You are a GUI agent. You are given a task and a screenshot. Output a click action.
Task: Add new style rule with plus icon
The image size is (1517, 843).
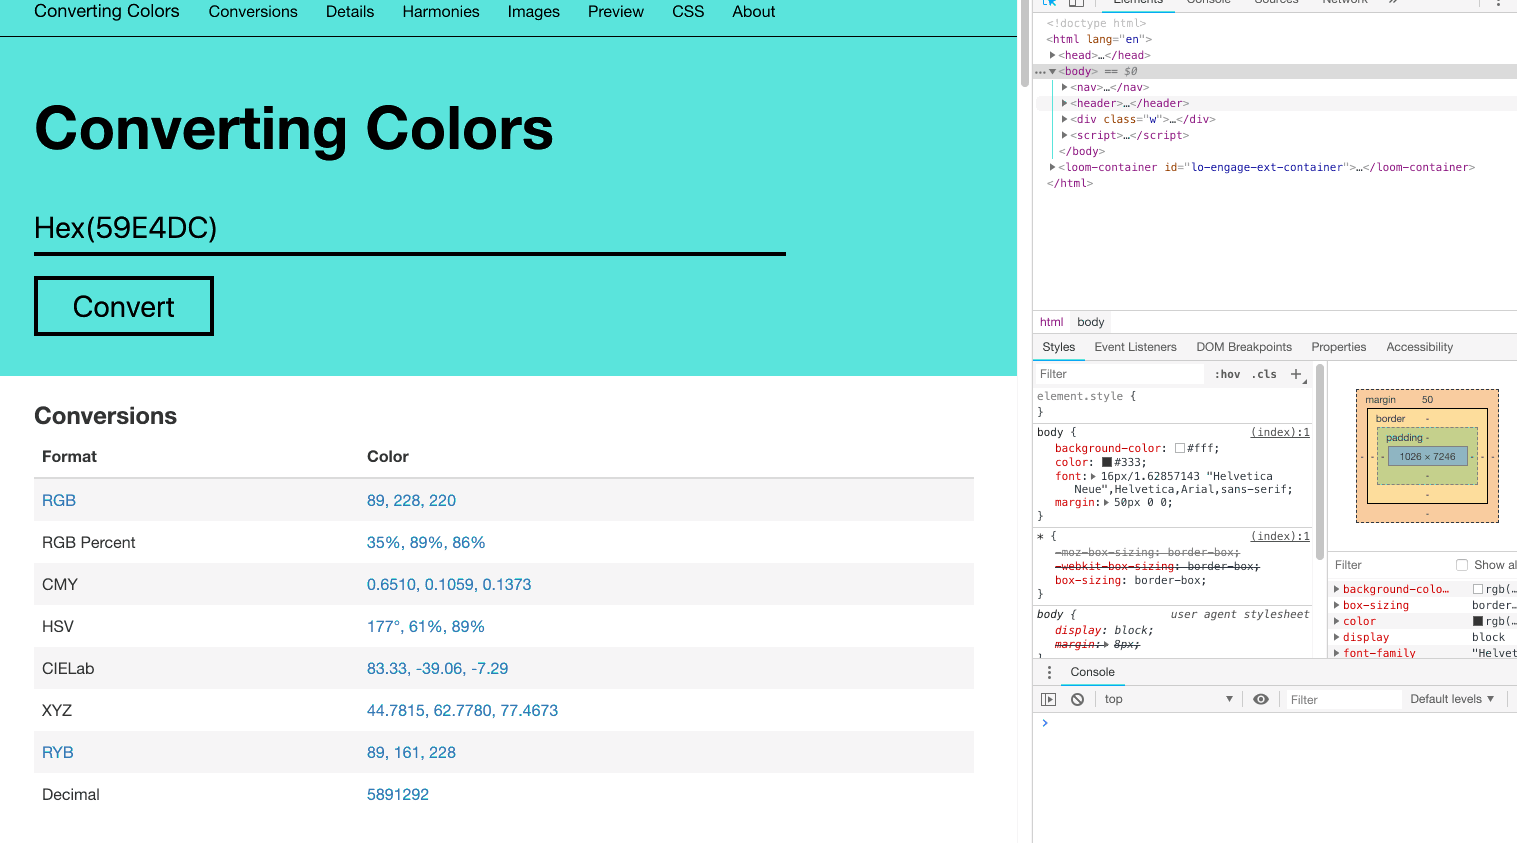point(1296,374)
